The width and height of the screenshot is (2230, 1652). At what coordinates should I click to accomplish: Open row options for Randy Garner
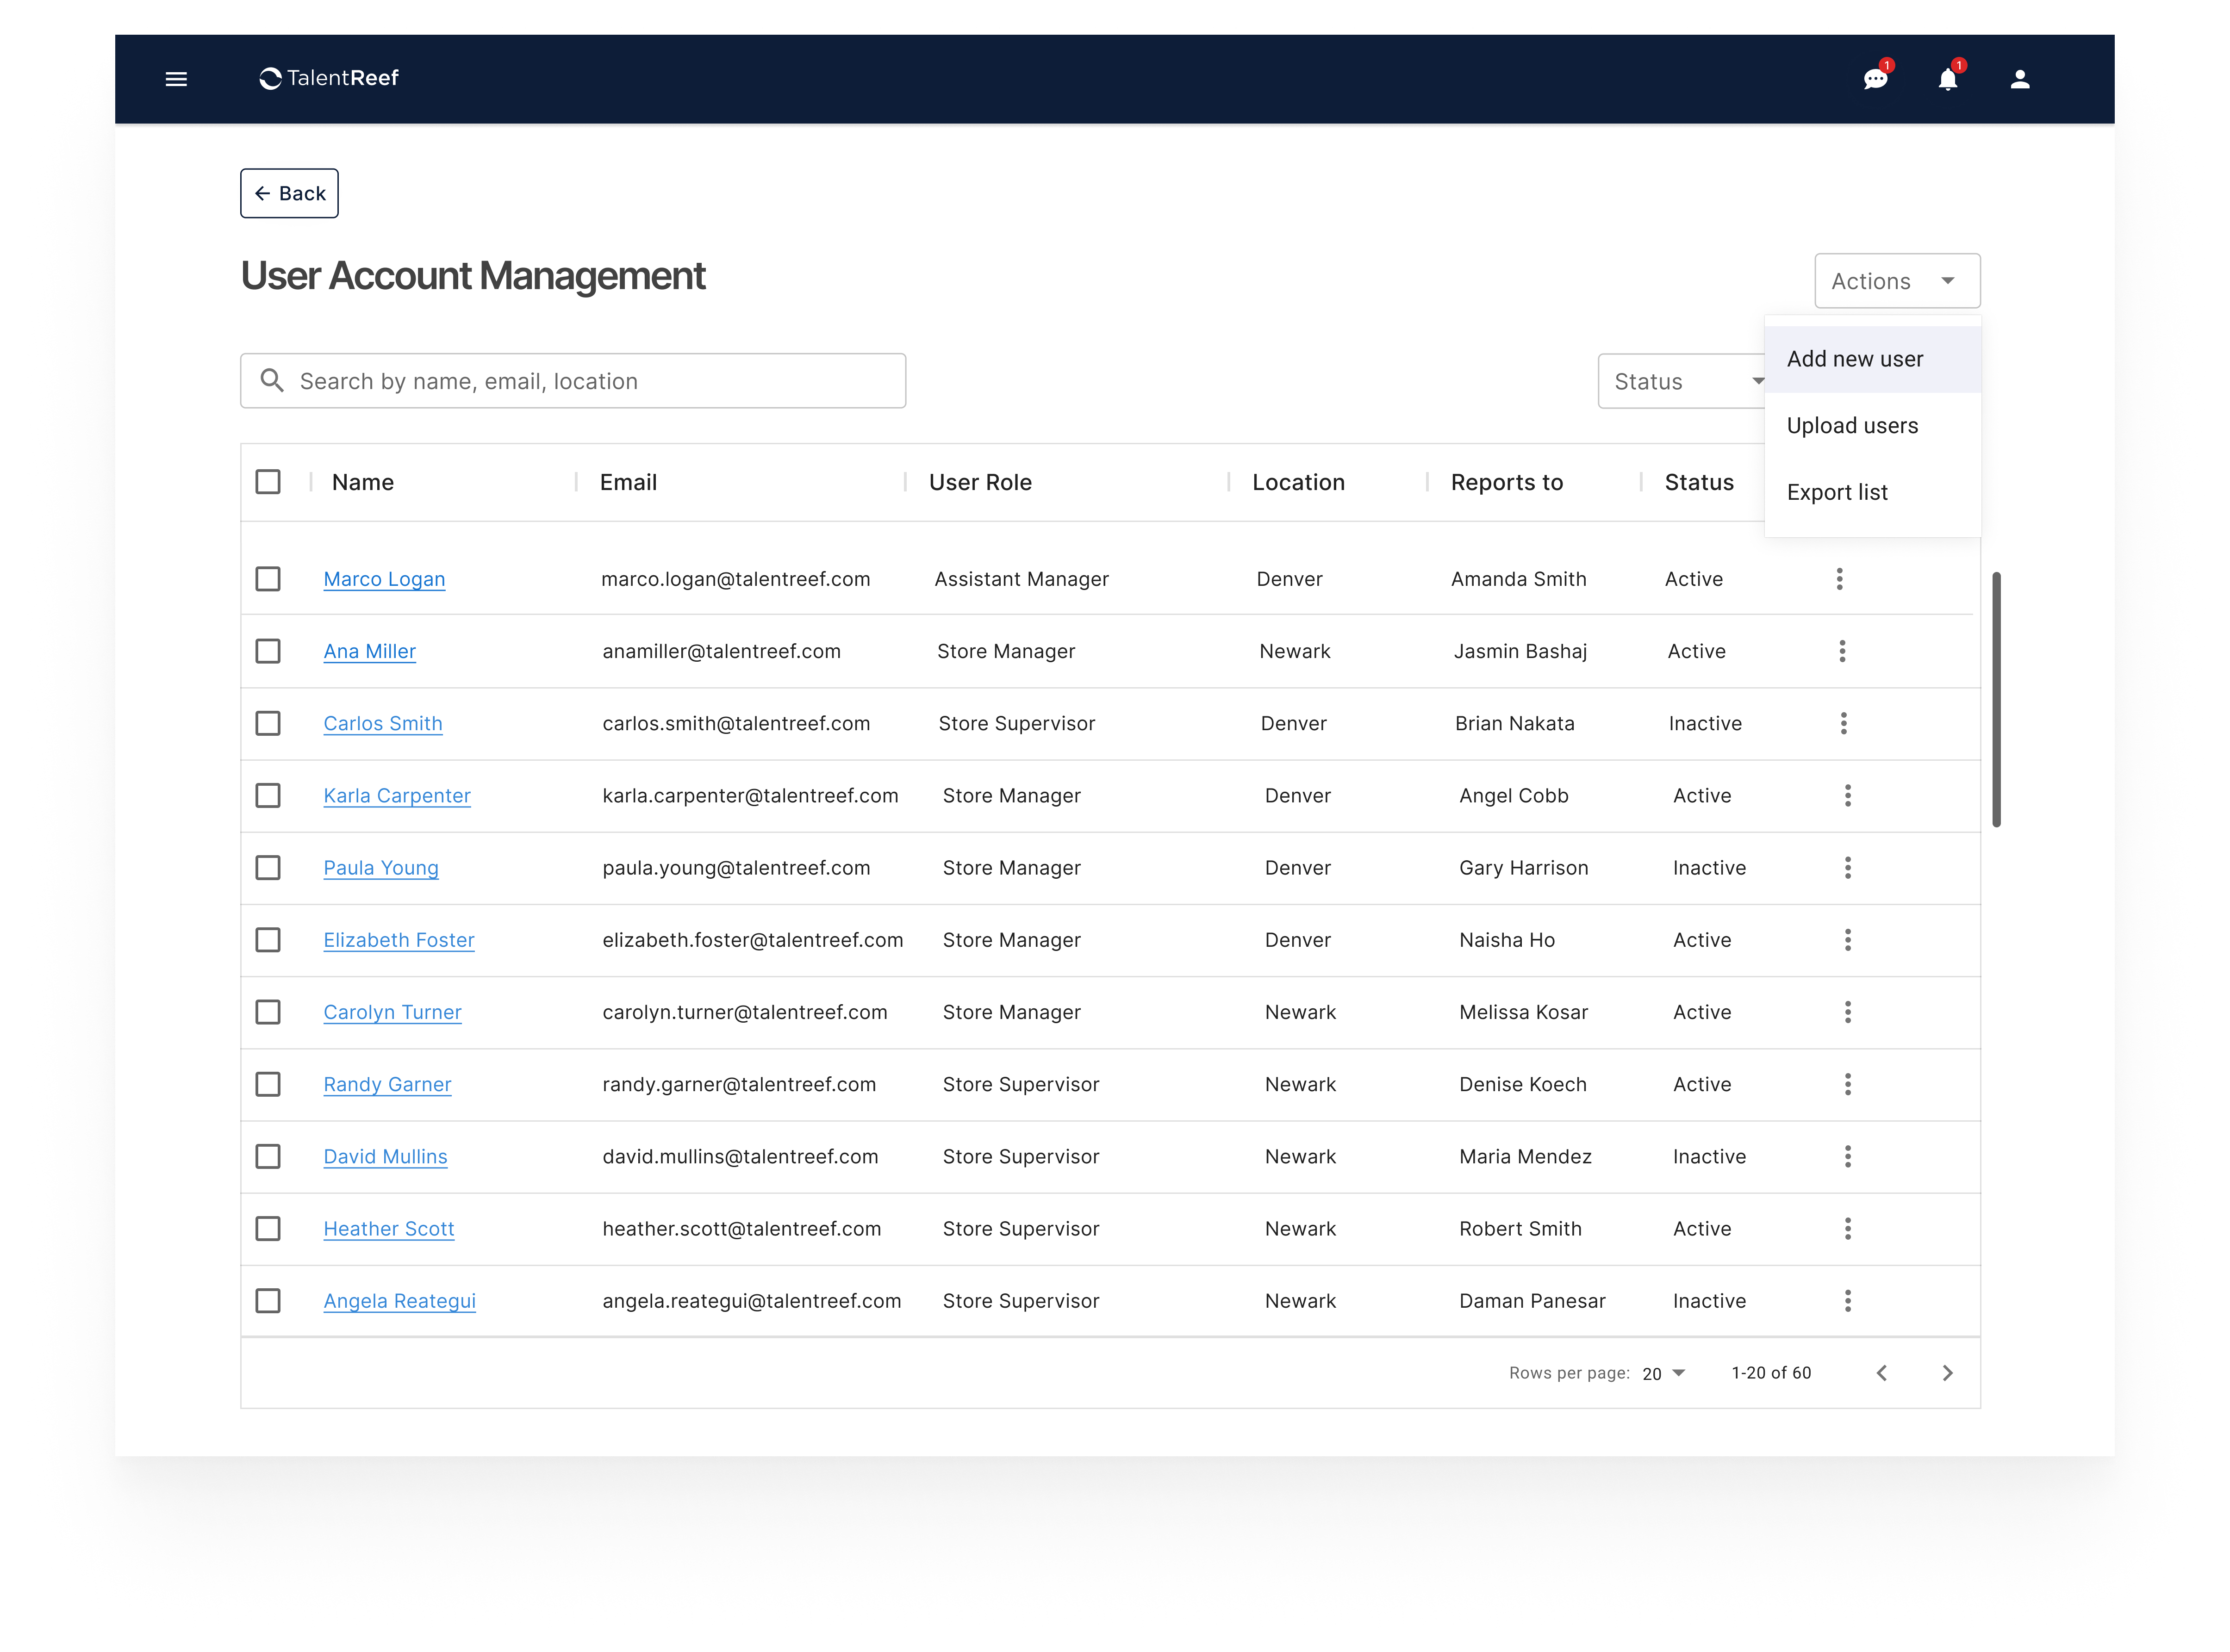(1848, 1084)
